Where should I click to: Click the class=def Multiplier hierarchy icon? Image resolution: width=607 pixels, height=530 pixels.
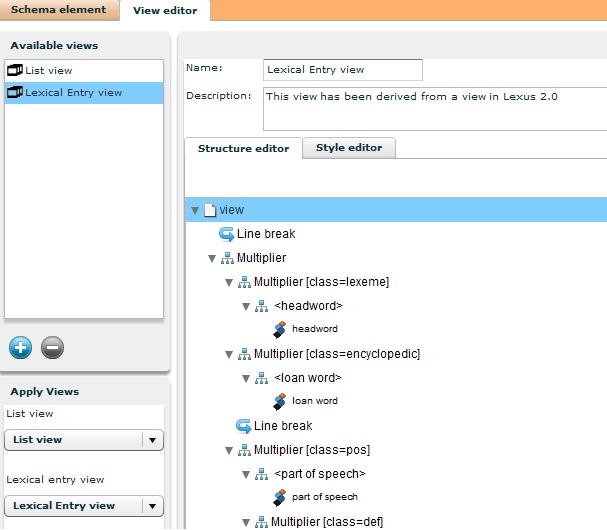coord(261,522)
